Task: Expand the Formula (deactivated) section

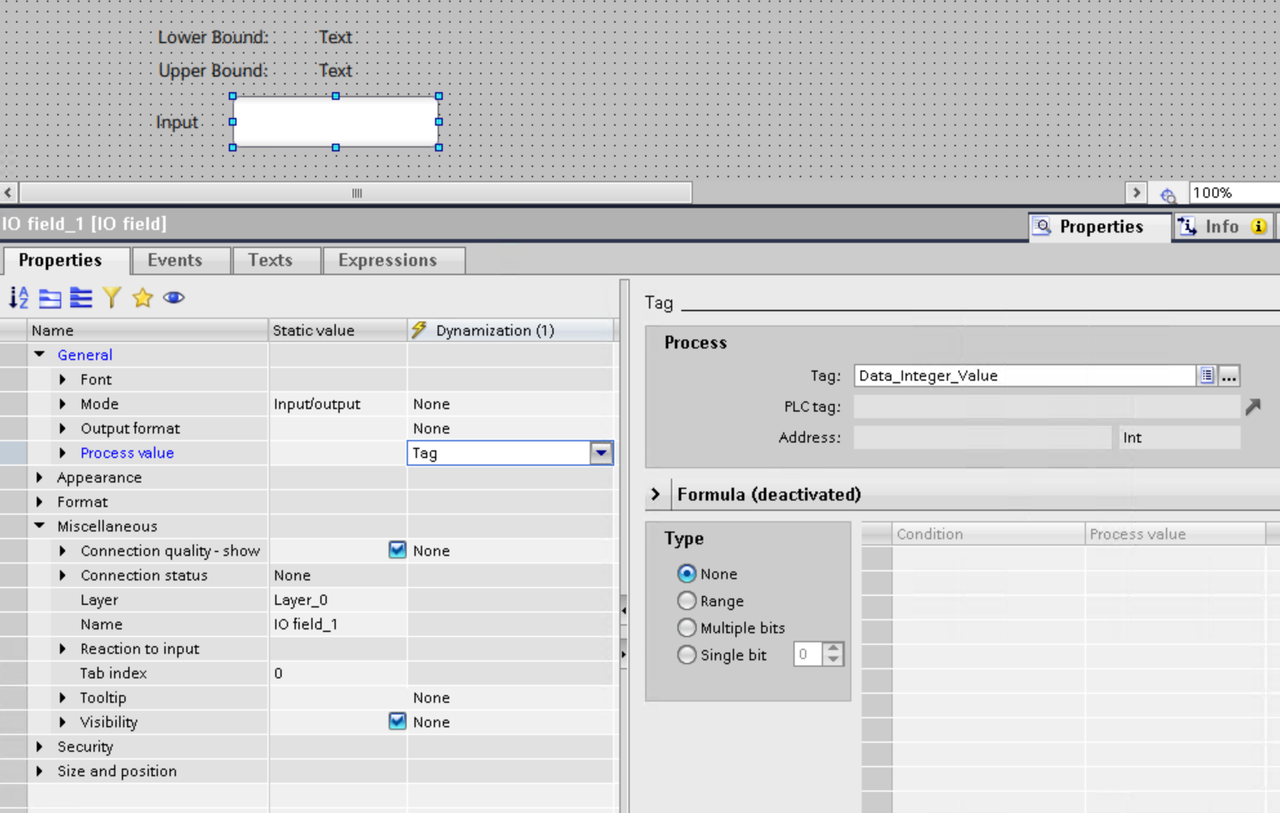Action: [656, 494]
